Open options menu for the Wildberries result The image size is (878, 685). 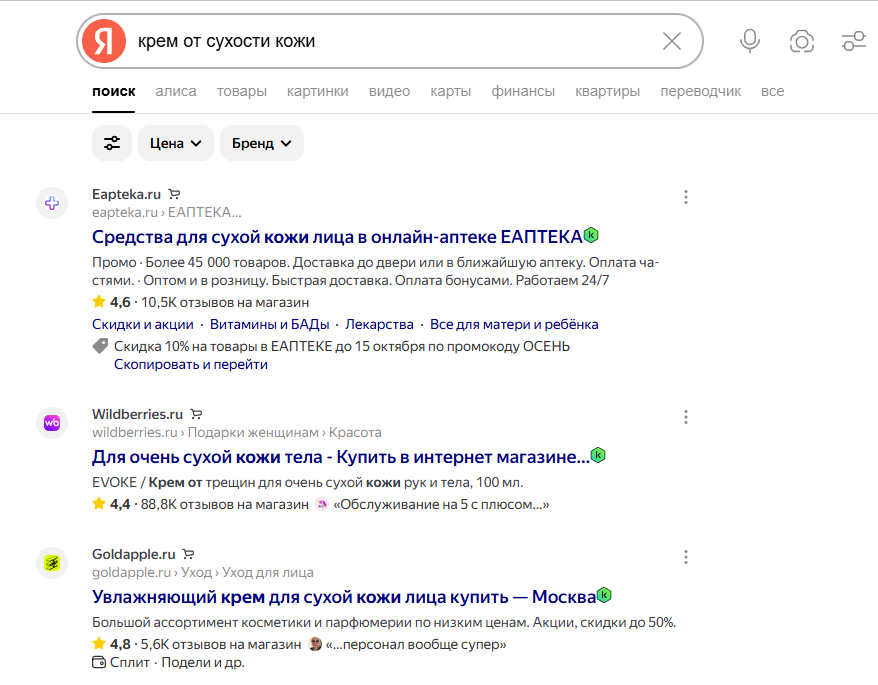click(686, 417)
